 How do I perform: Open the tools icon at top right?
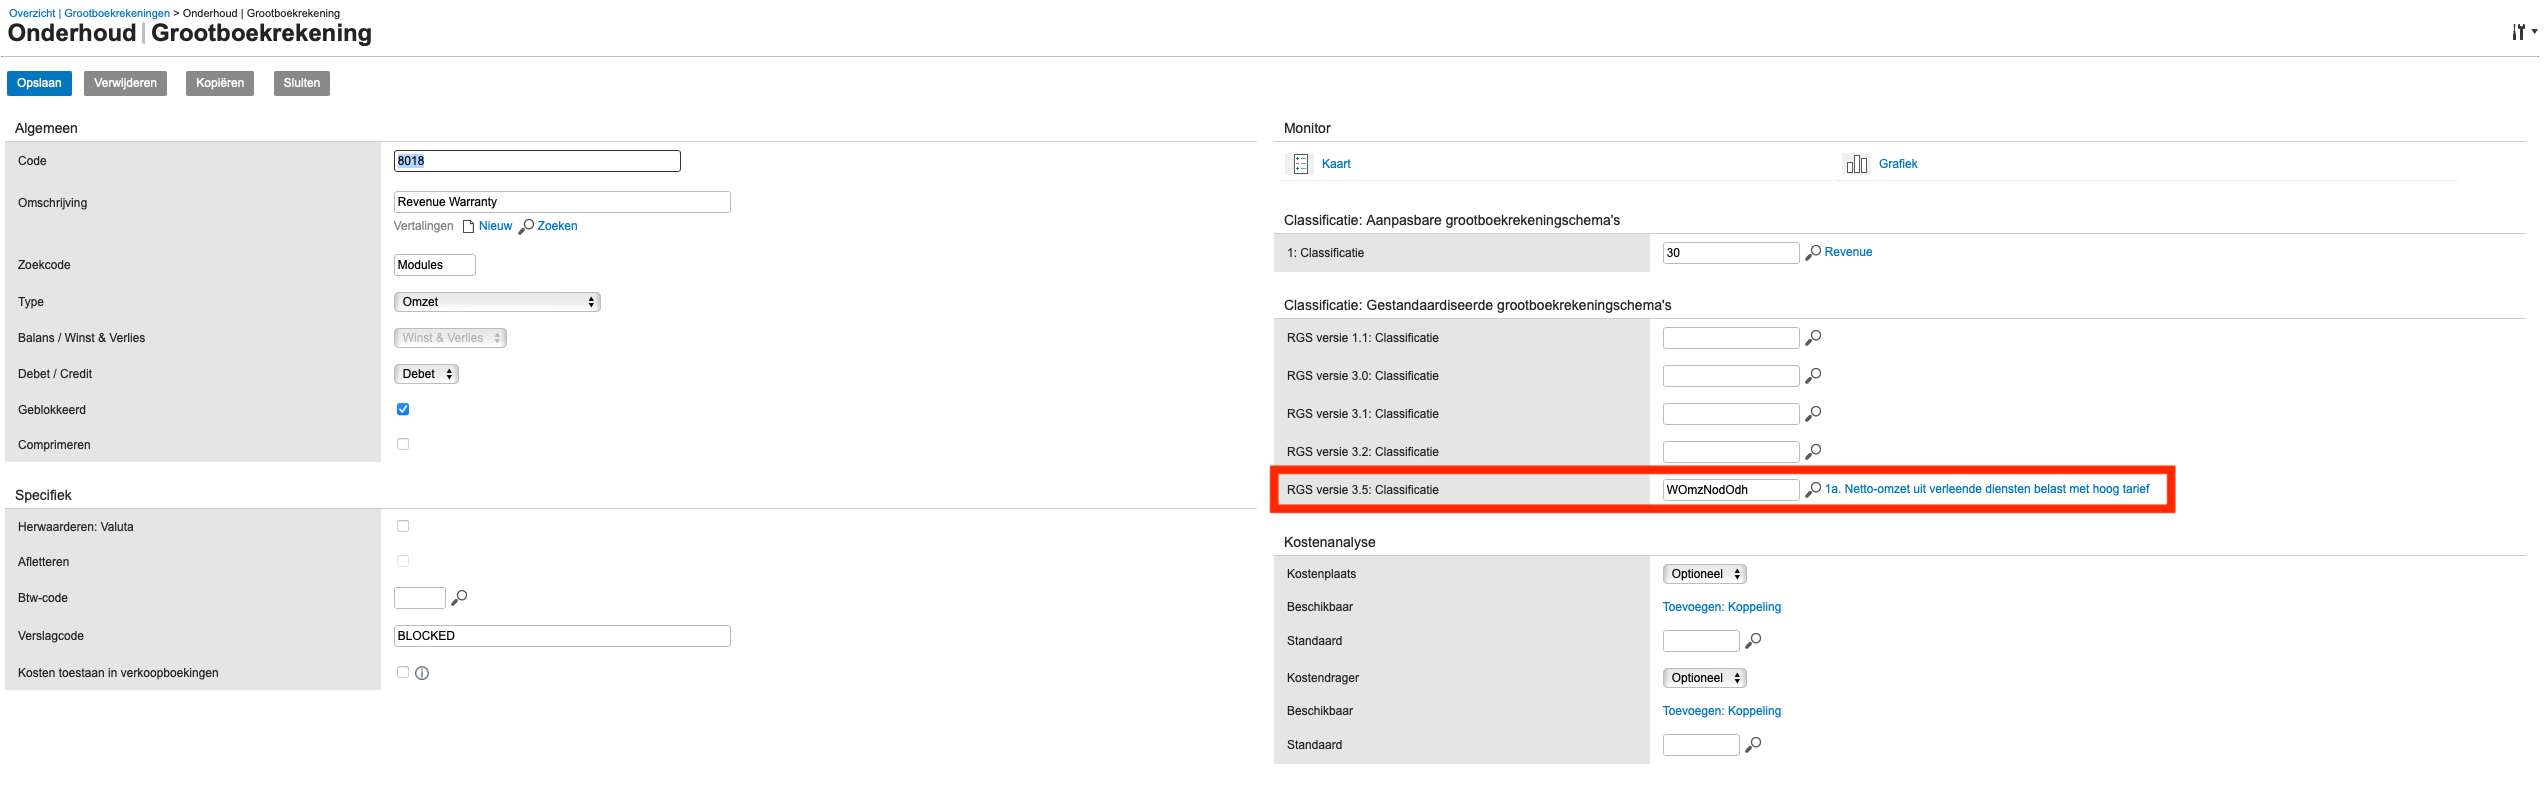pyautogui.click(x=2521, y=32)
